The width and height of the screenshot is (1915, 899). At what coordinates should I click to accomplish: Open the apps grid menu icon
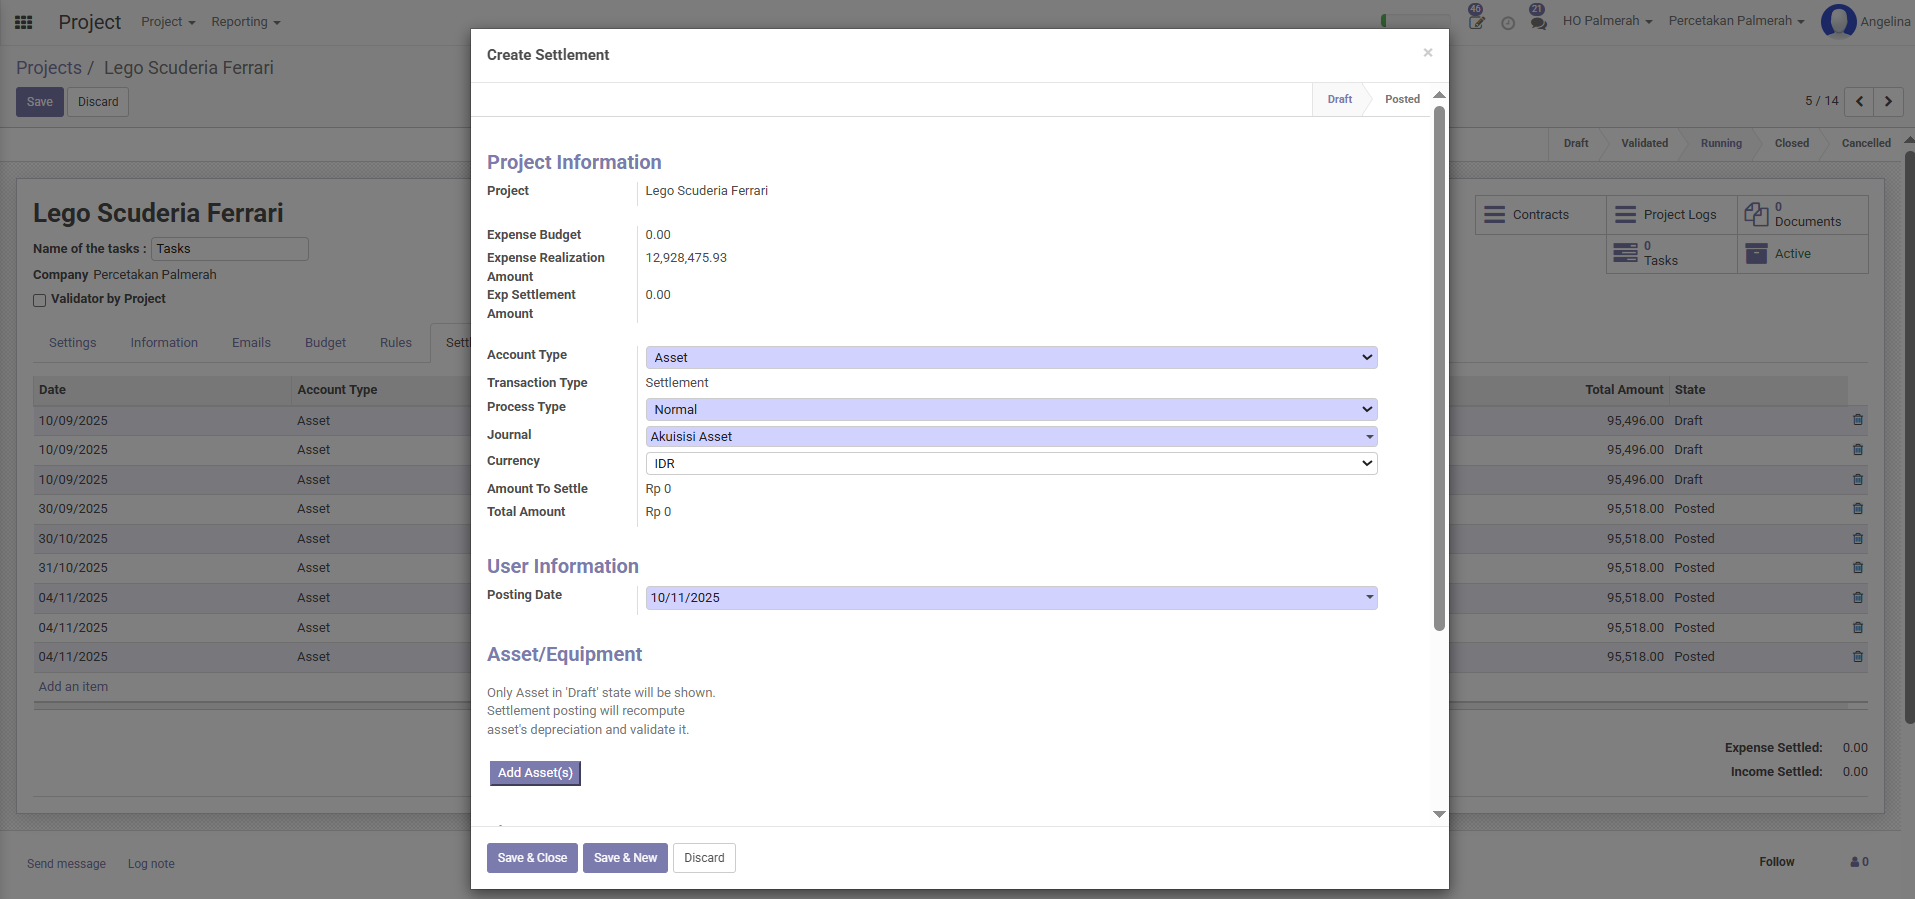click(24, 22)
